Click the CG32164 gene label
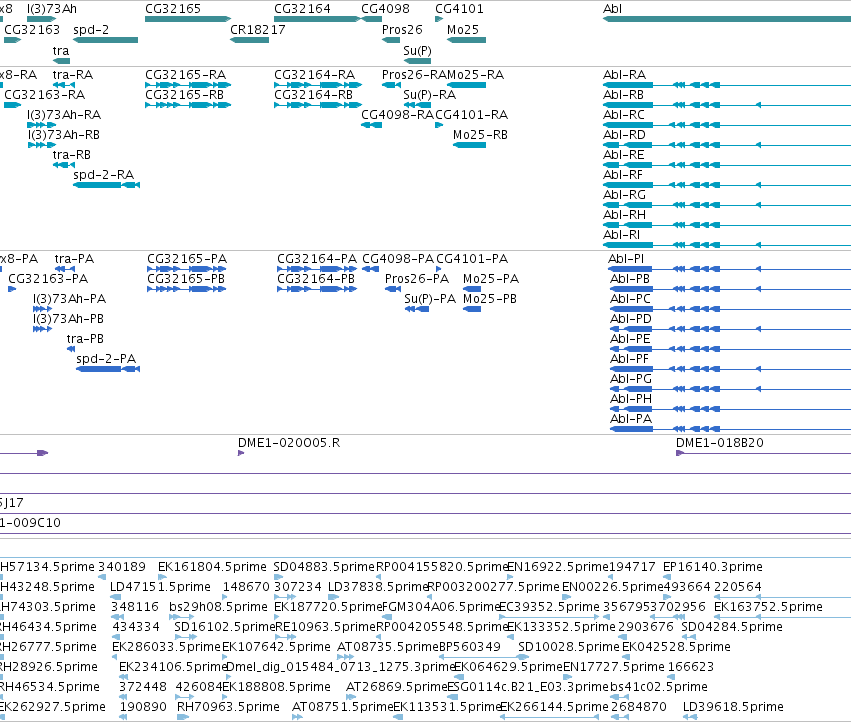 302,9
